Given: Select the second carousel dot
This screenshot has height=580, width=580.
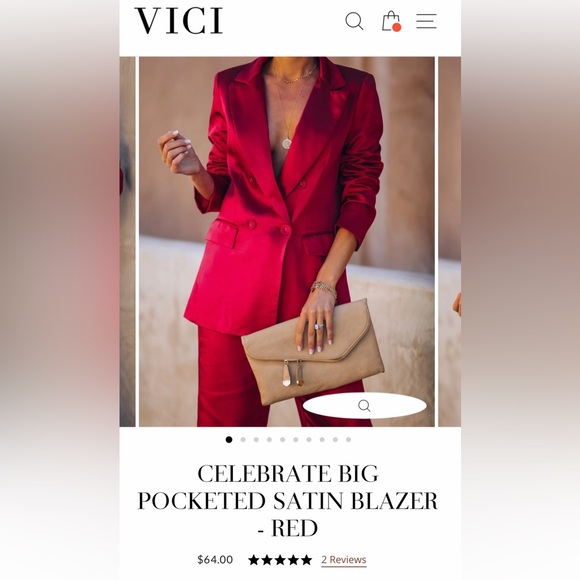Looking at the screenshot, I should (x=243, y=439).
